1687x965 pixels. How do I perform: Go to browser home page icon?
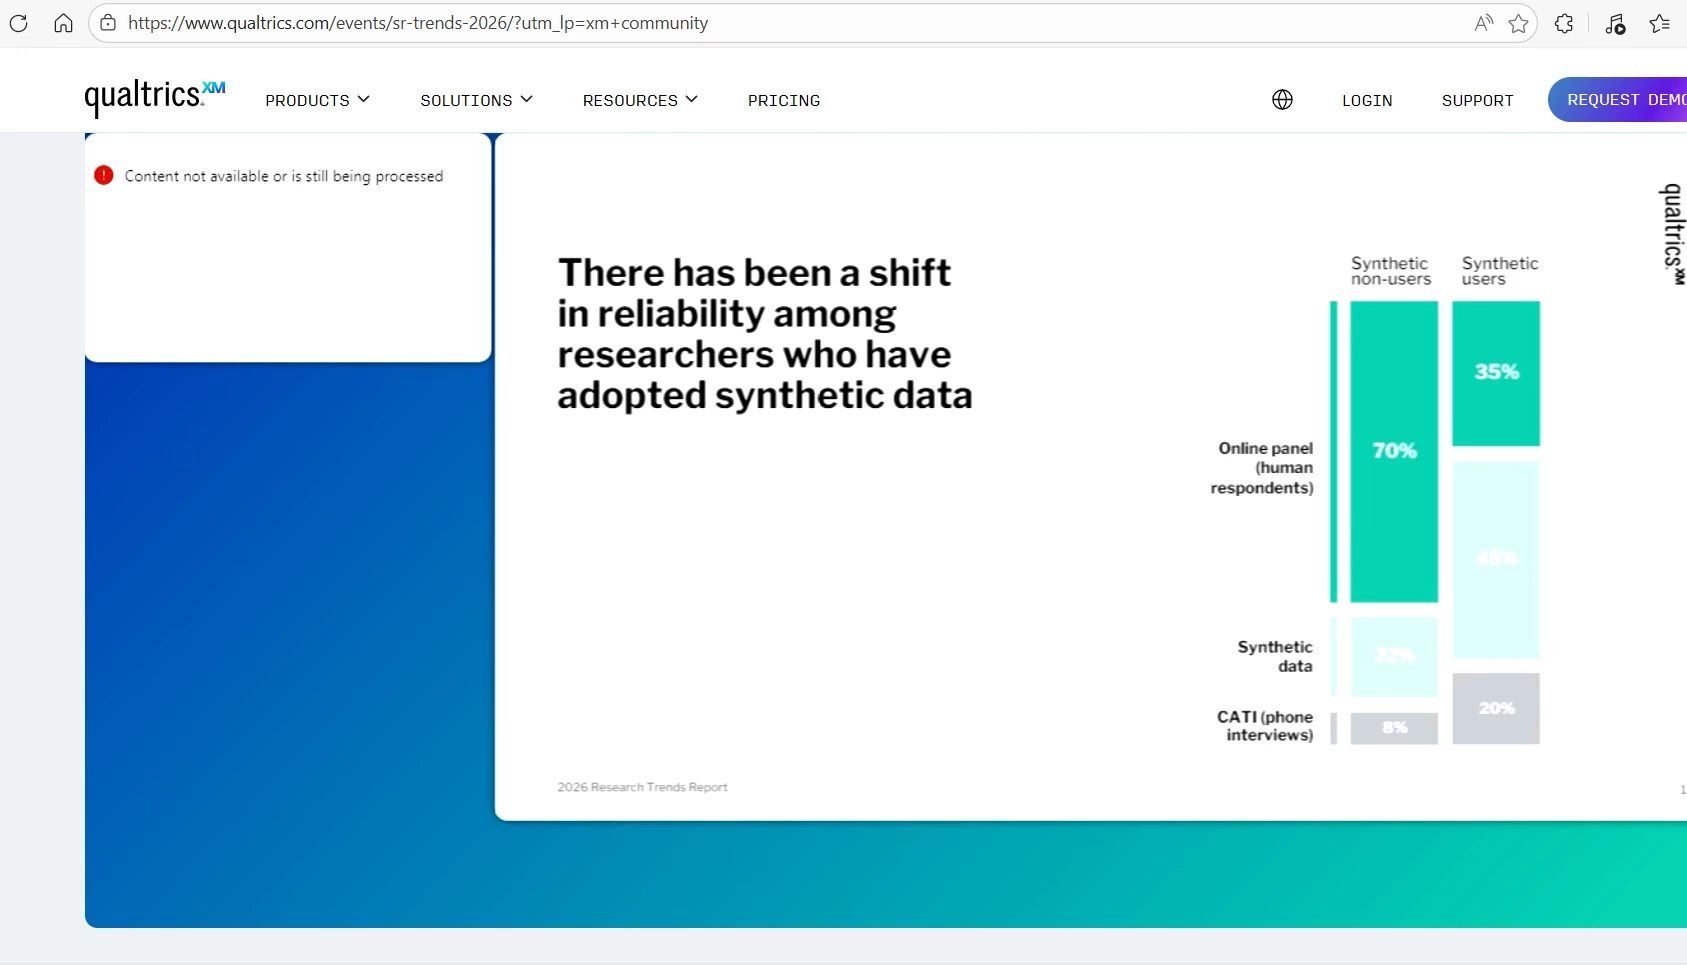tap(63, 23)
